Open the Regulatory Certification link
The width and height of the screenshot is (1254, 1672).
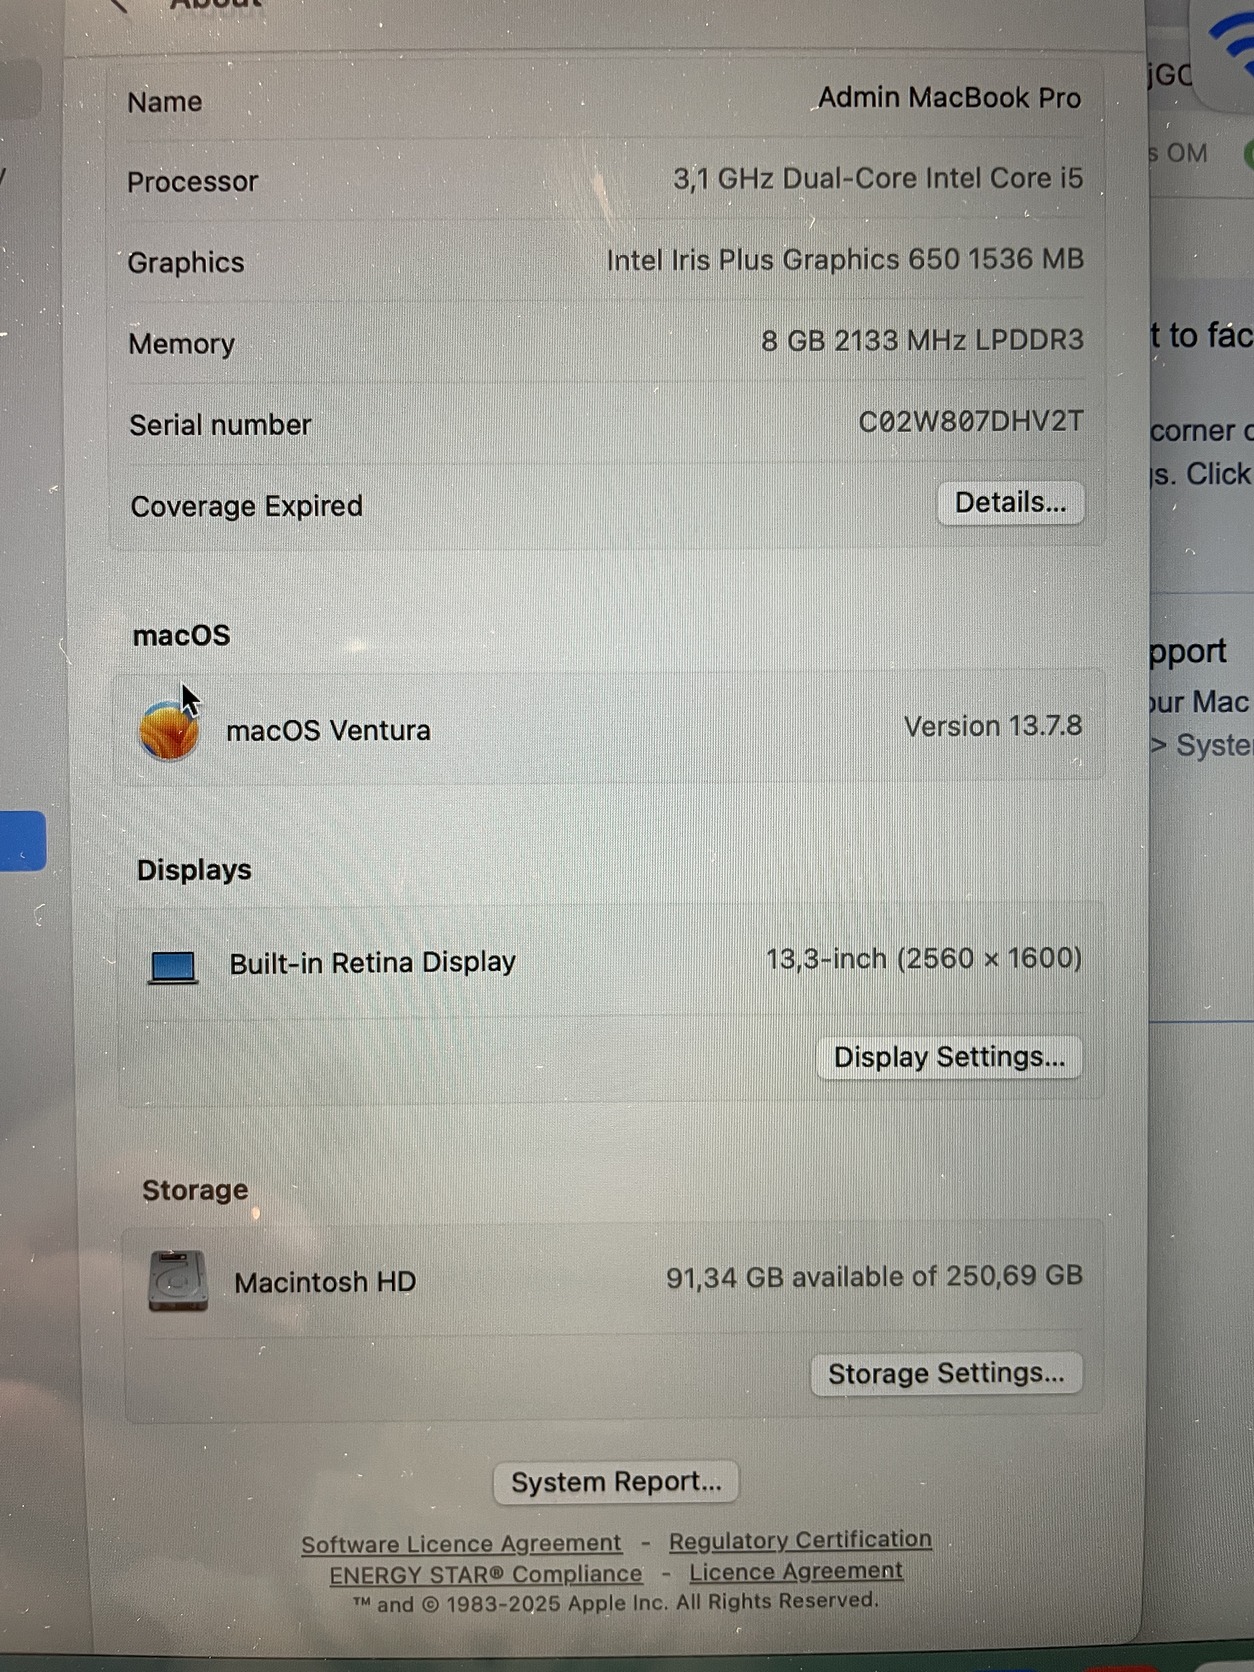coord(800,1540)
